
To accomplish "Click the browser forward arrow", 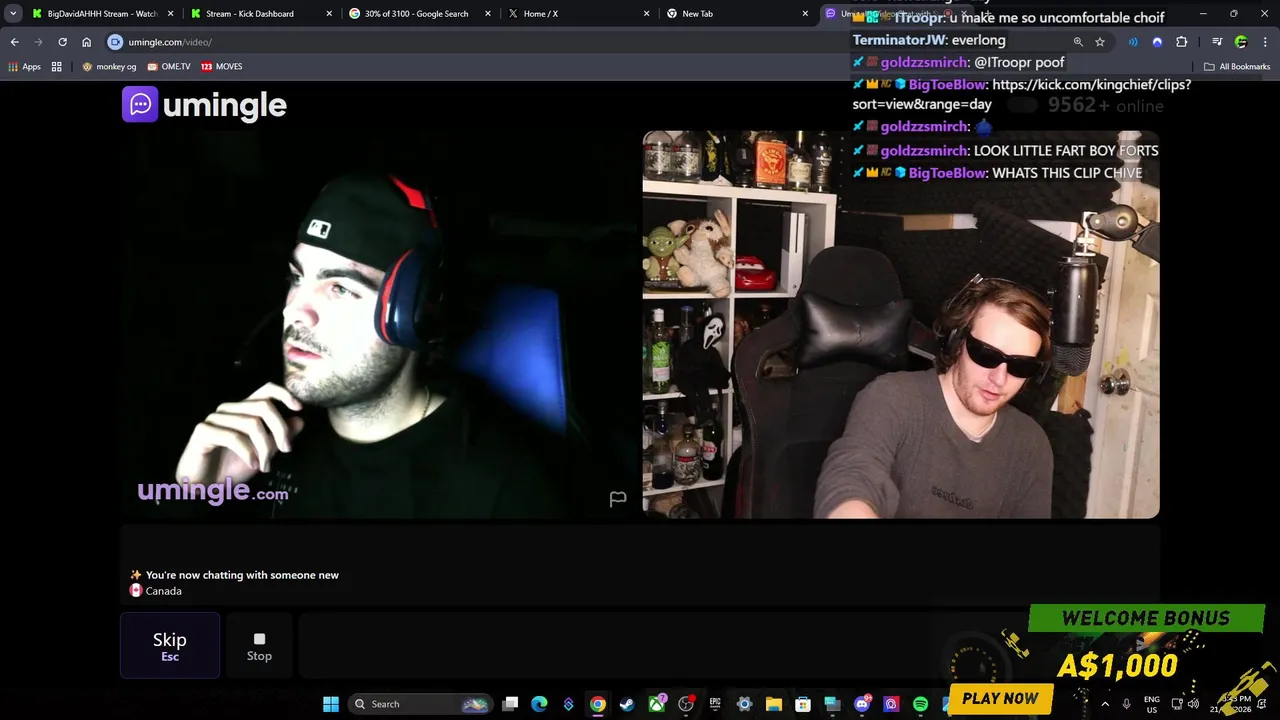I will coord(38,42).
